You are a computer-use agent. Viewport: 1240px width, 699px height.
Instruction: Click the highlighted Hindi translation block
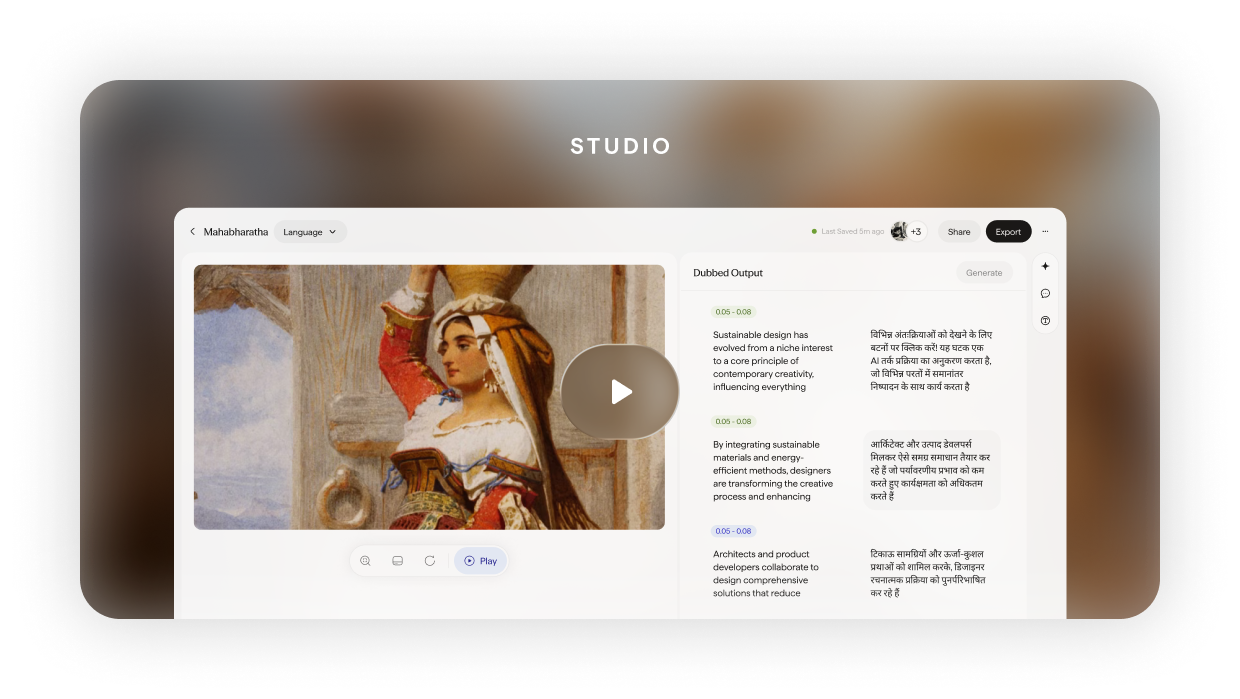[932, 470]
